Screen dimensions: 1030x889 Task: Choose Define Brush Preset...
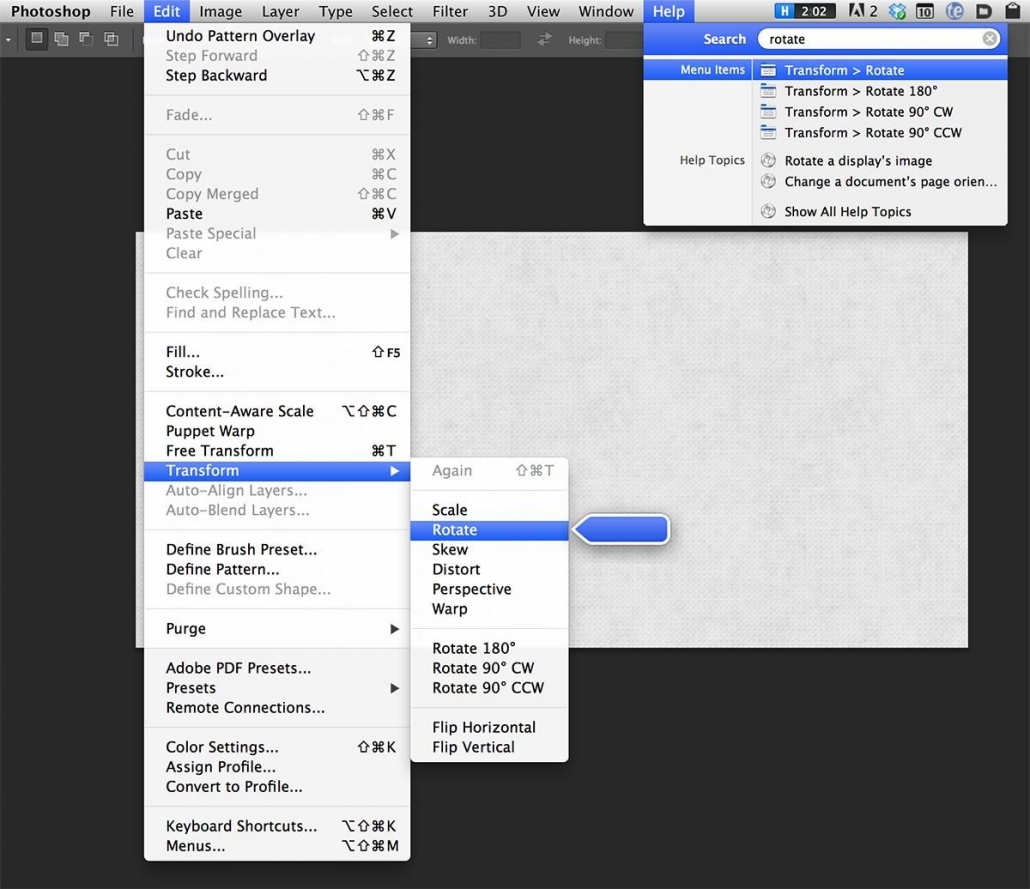277,549
